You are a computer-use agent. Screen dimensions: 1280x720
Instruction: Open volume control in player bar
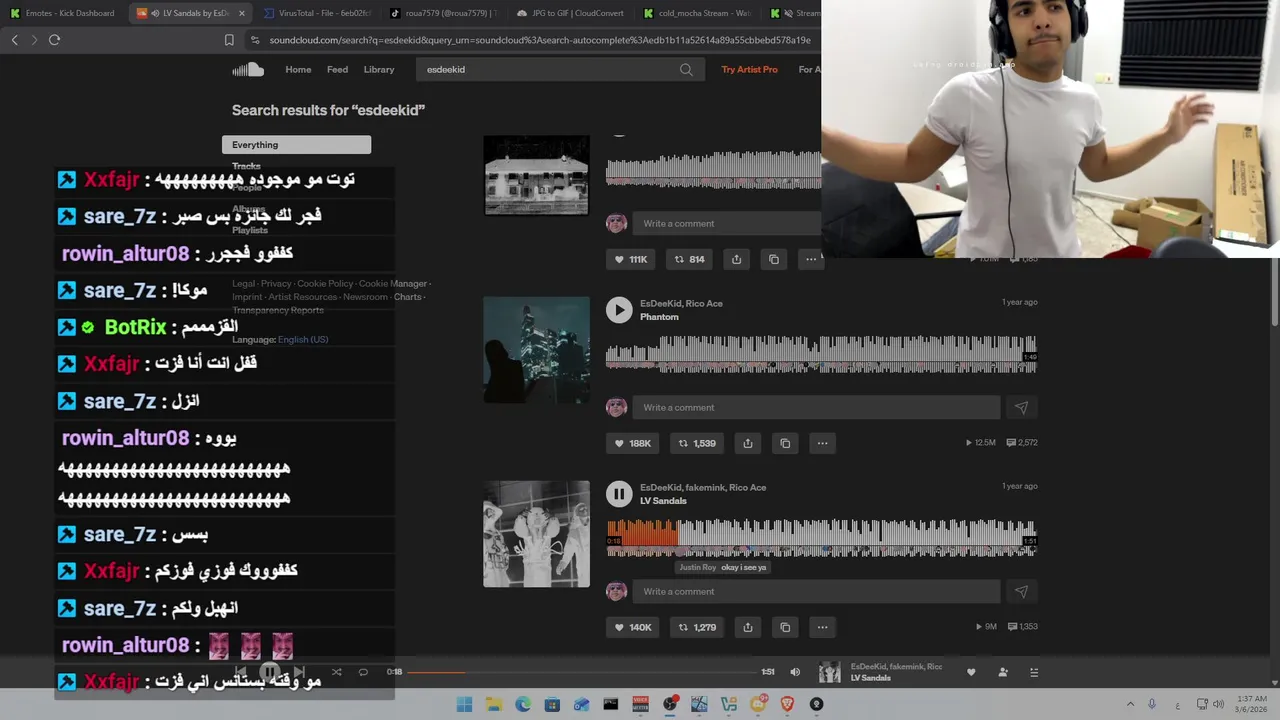click(795, 672)
